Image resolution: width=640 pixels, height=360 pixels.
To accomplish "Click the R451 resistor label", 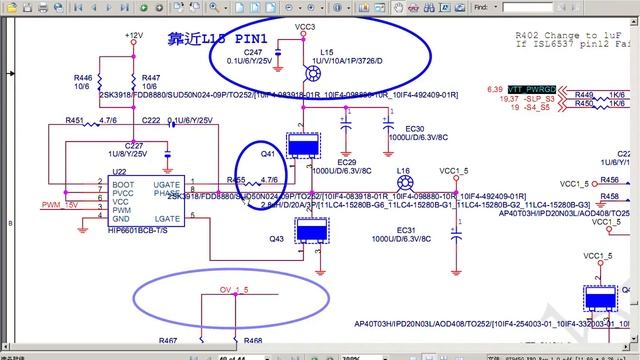I will coord(74,120).
